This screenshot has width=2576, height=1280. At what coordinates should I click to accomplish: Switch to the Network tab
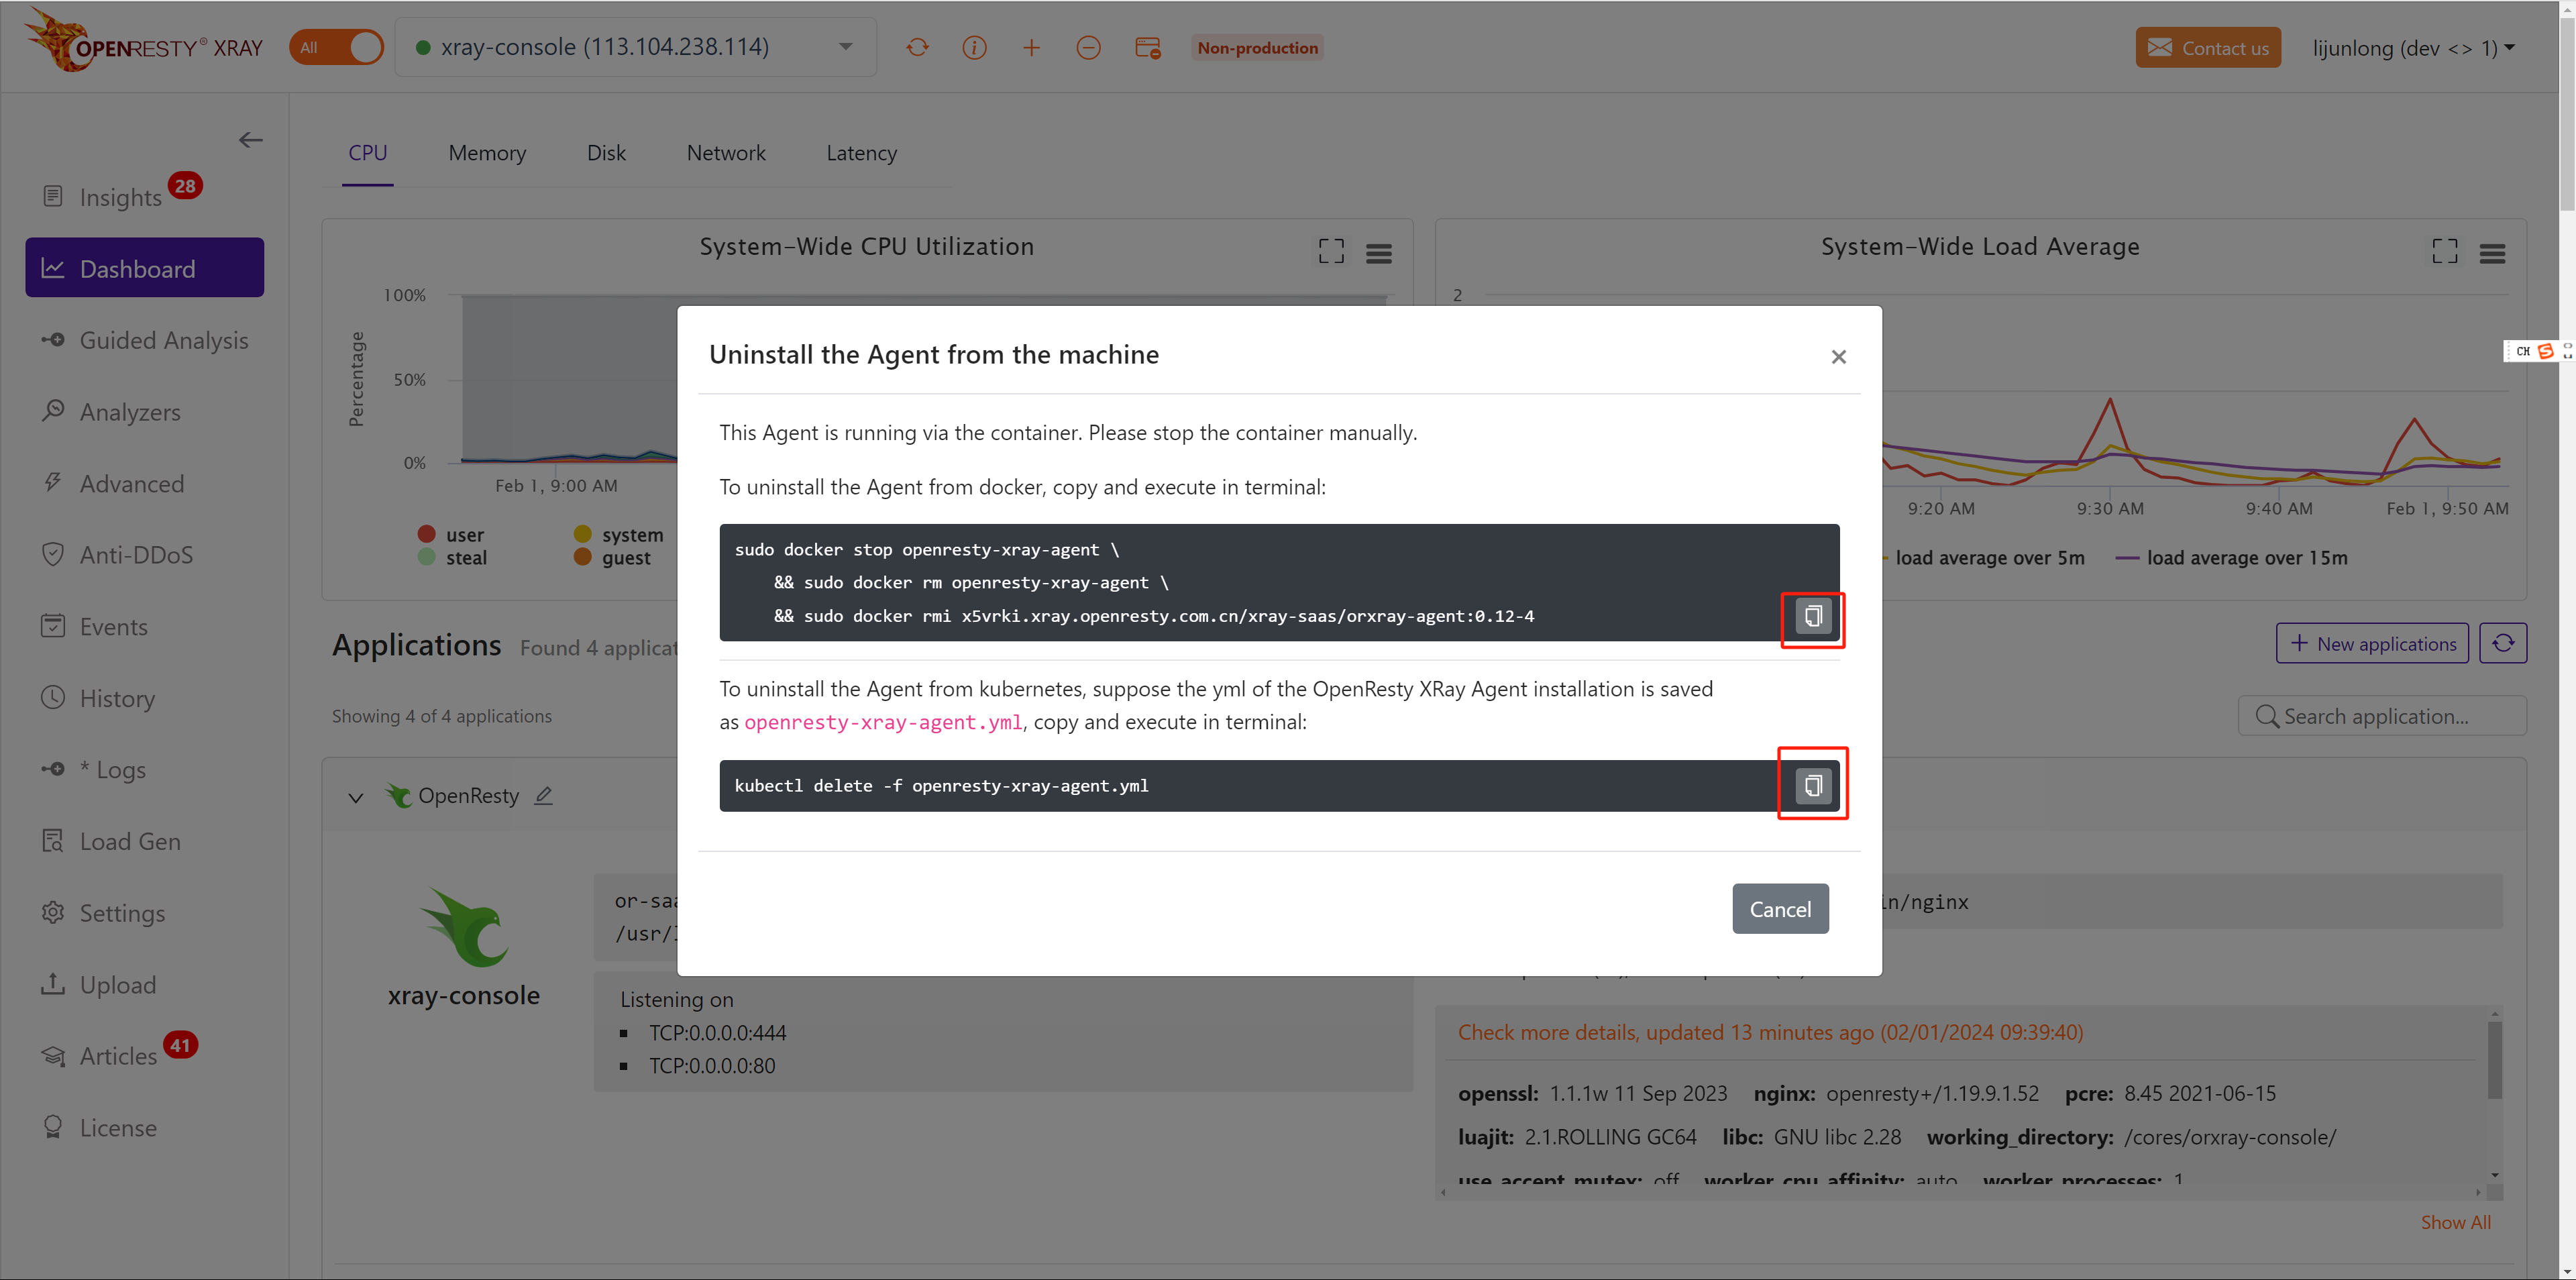pyautogui.click(x=726, y=153)
